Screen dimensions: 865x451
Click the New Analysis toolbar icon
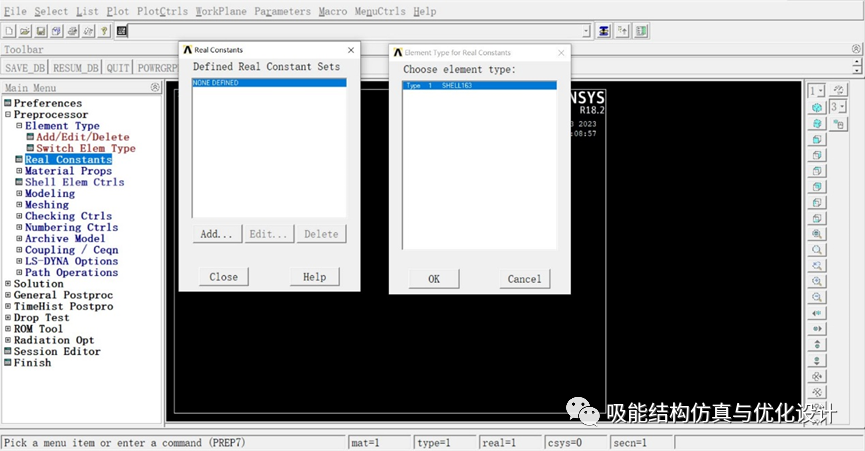click(9, 31)
